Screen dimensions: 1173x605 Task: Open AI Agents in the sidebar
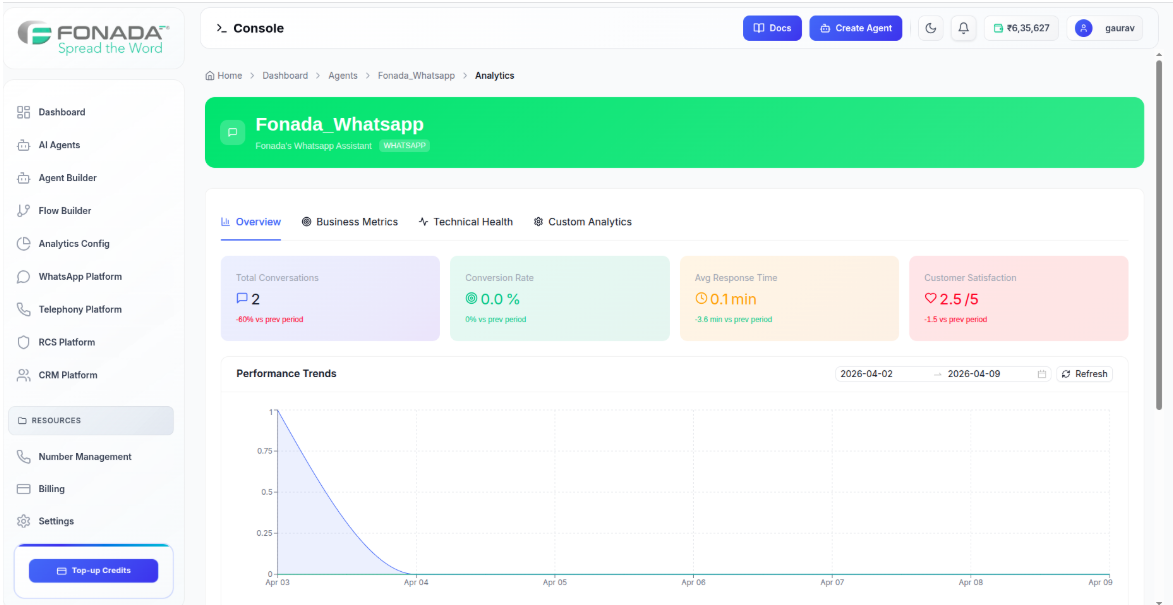pyautogui.click(x=59, y=145)
